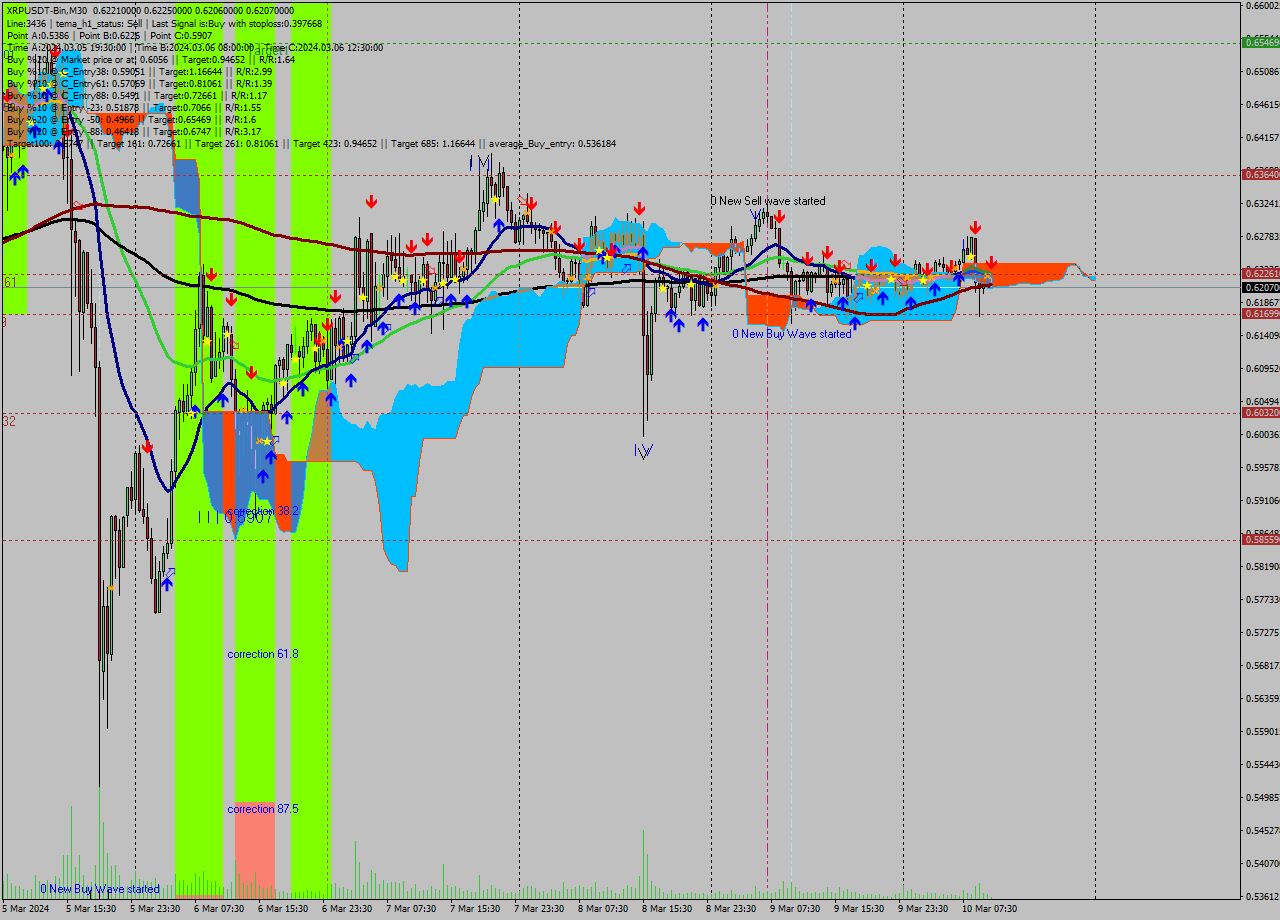Viewport: 1280px width, 920px height.
Task: Click the '8 Mar 23:30' time label
Action: point(731,909)
